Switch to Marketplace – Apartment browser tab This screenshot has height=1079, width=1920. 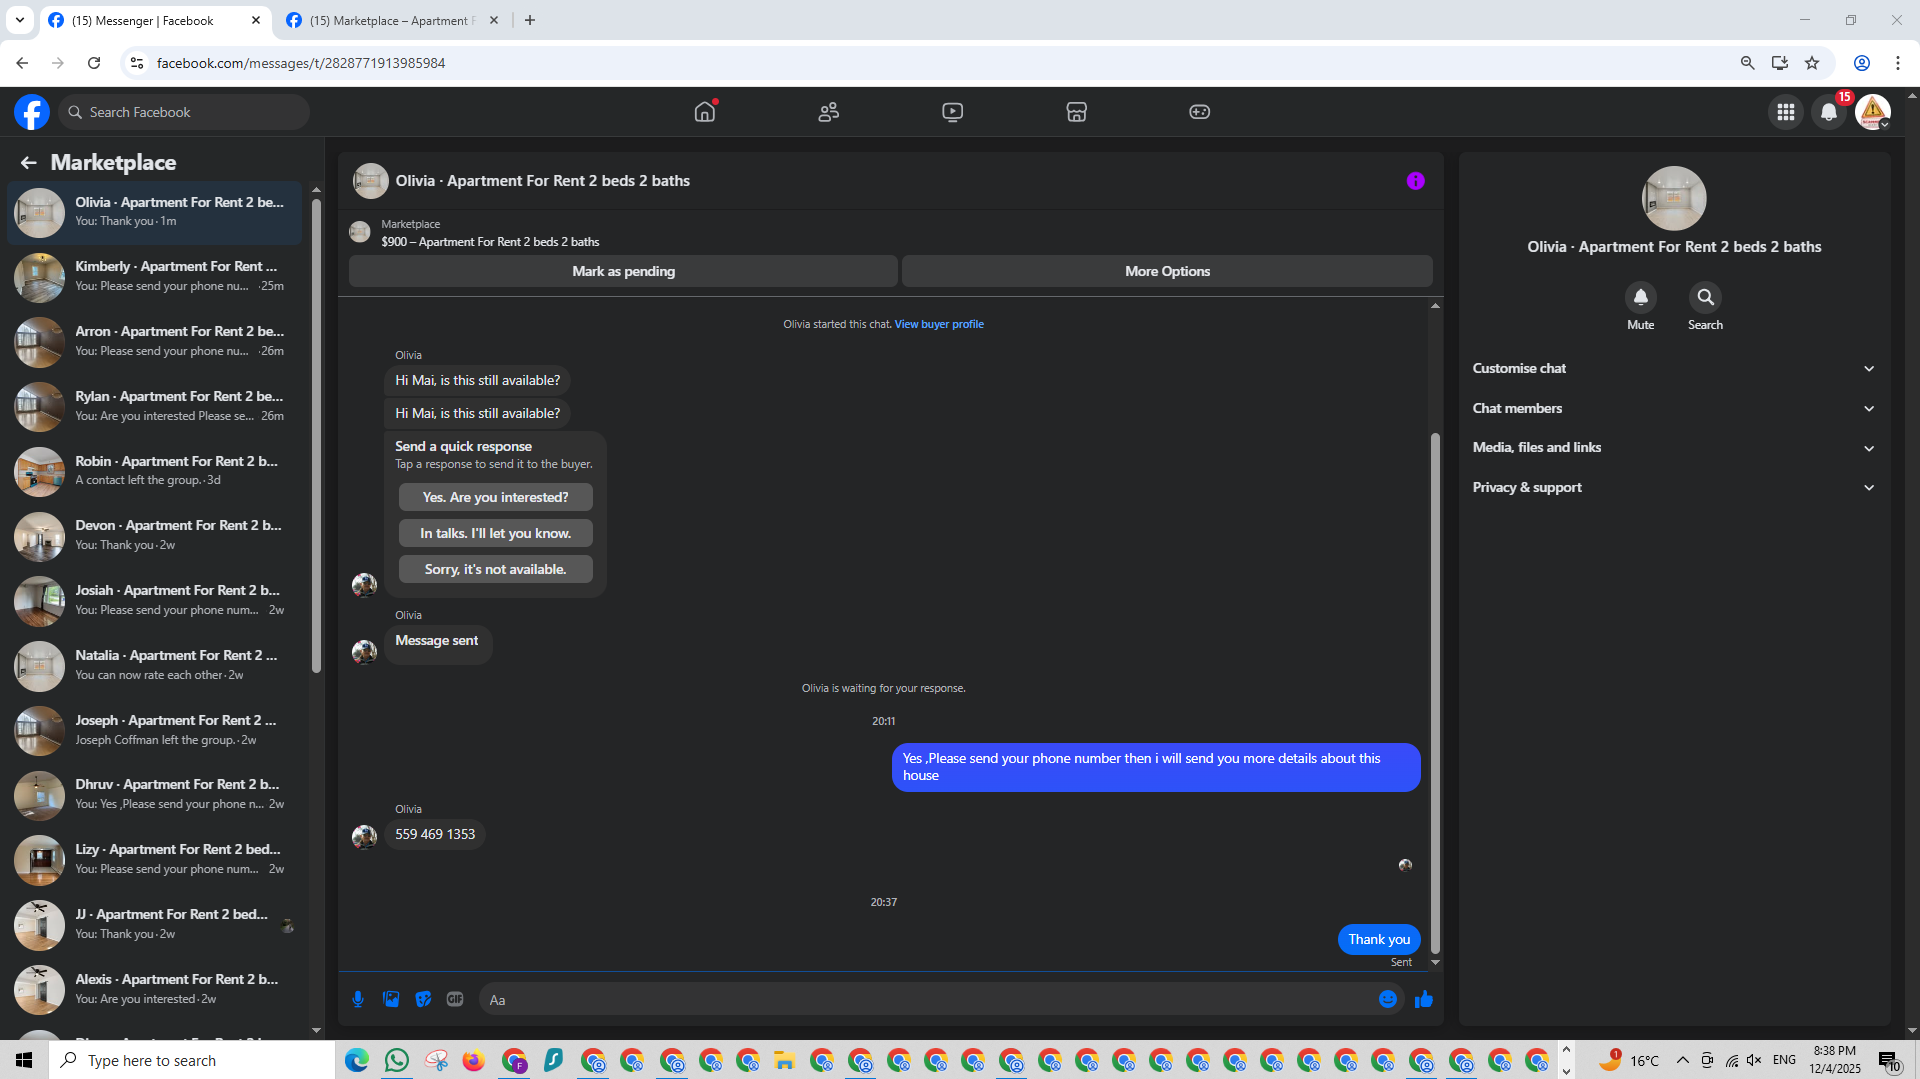(x=392, y=20)
